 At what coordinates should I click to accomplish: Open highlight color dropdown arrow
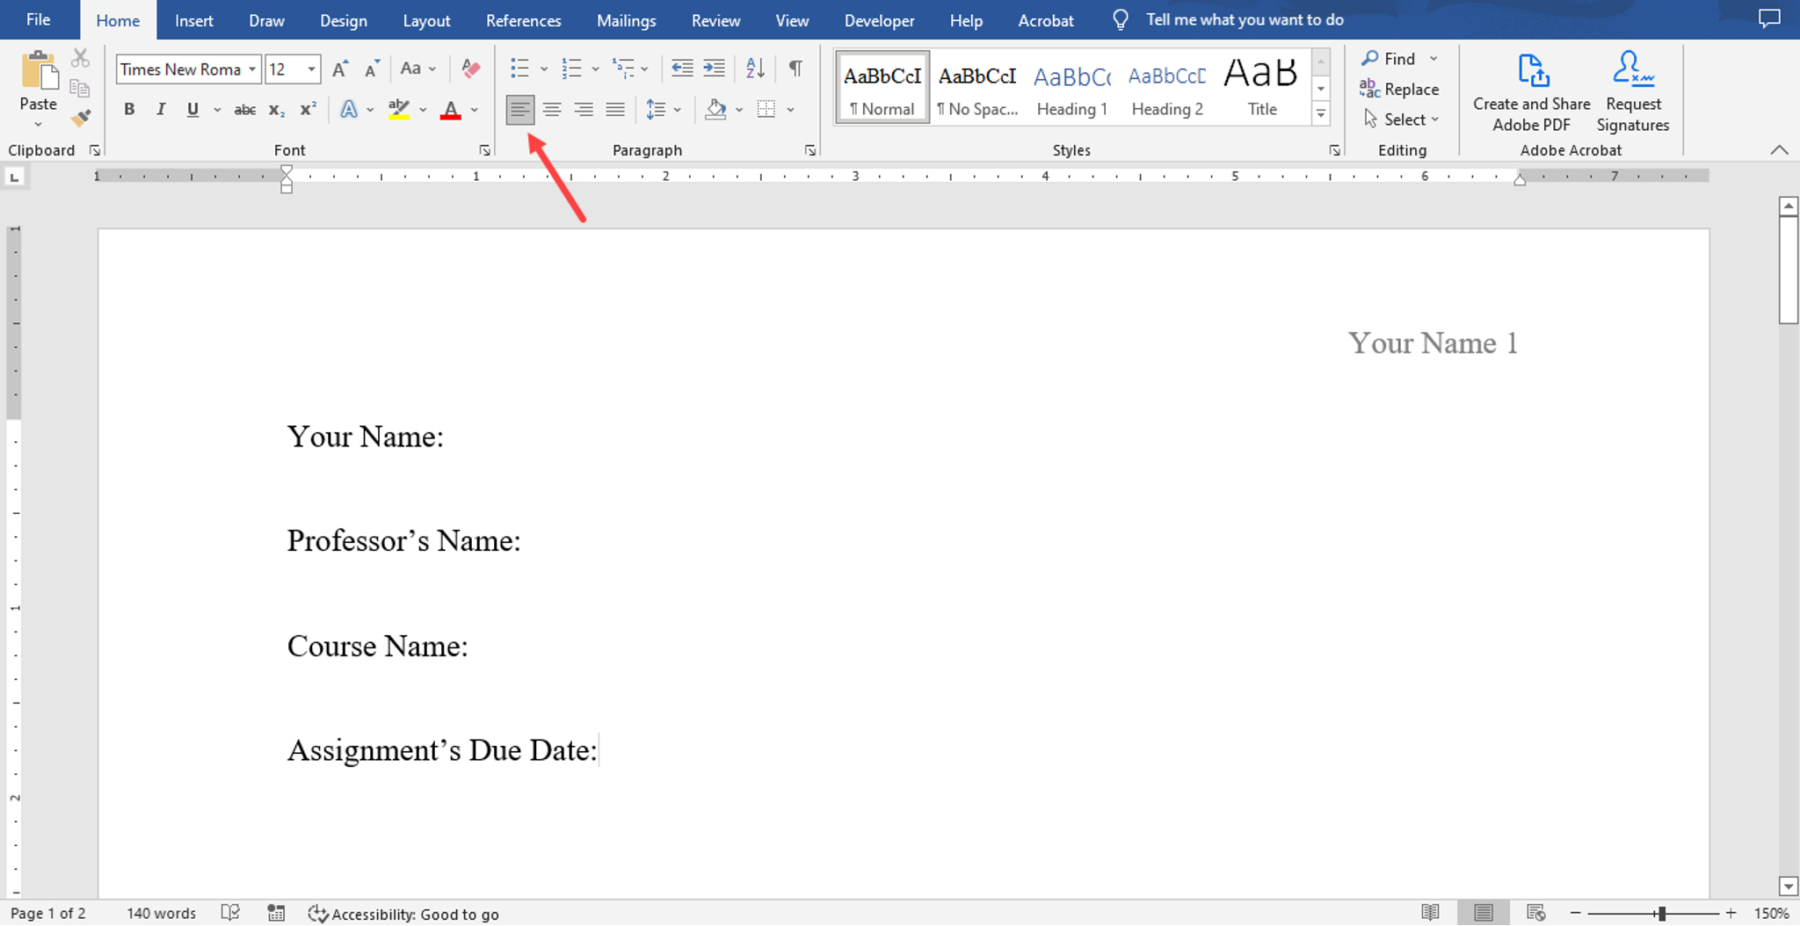pos(423,110)
